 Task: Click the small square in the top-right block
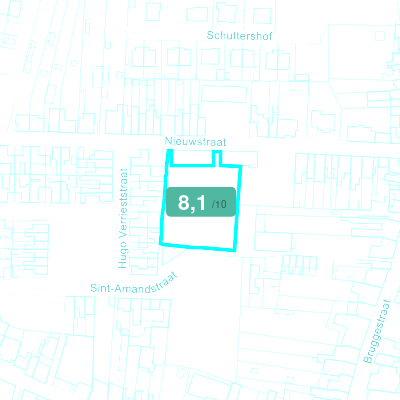(380, 36)
